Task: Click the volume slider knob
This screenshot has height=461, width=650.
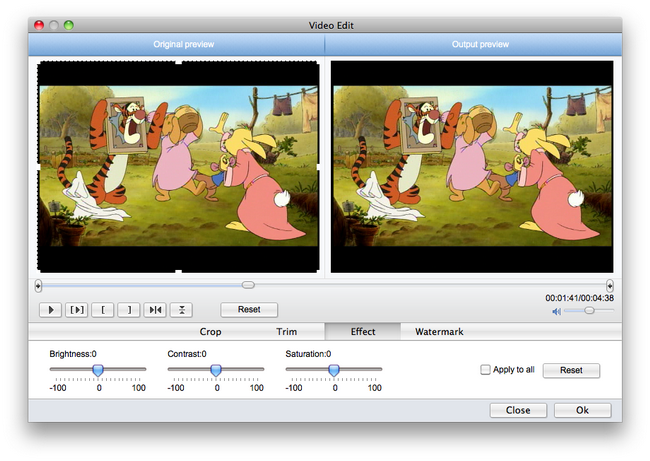Action: [589, 310]
